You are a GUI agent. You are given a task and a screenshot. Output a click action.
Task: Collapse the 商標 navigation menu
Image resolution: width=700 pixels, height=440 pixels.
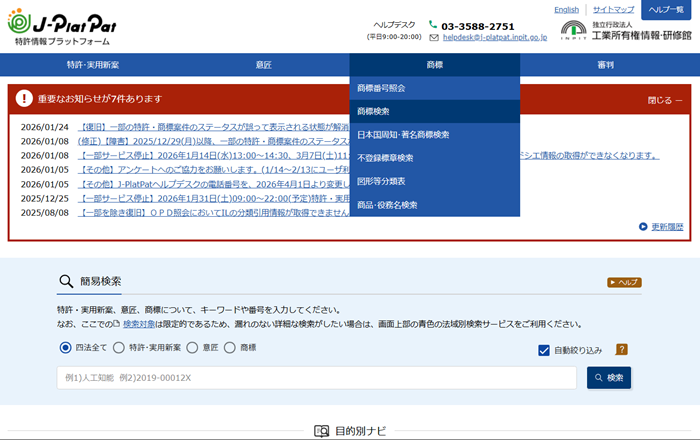pyautogui.click(x=435, y=65)
